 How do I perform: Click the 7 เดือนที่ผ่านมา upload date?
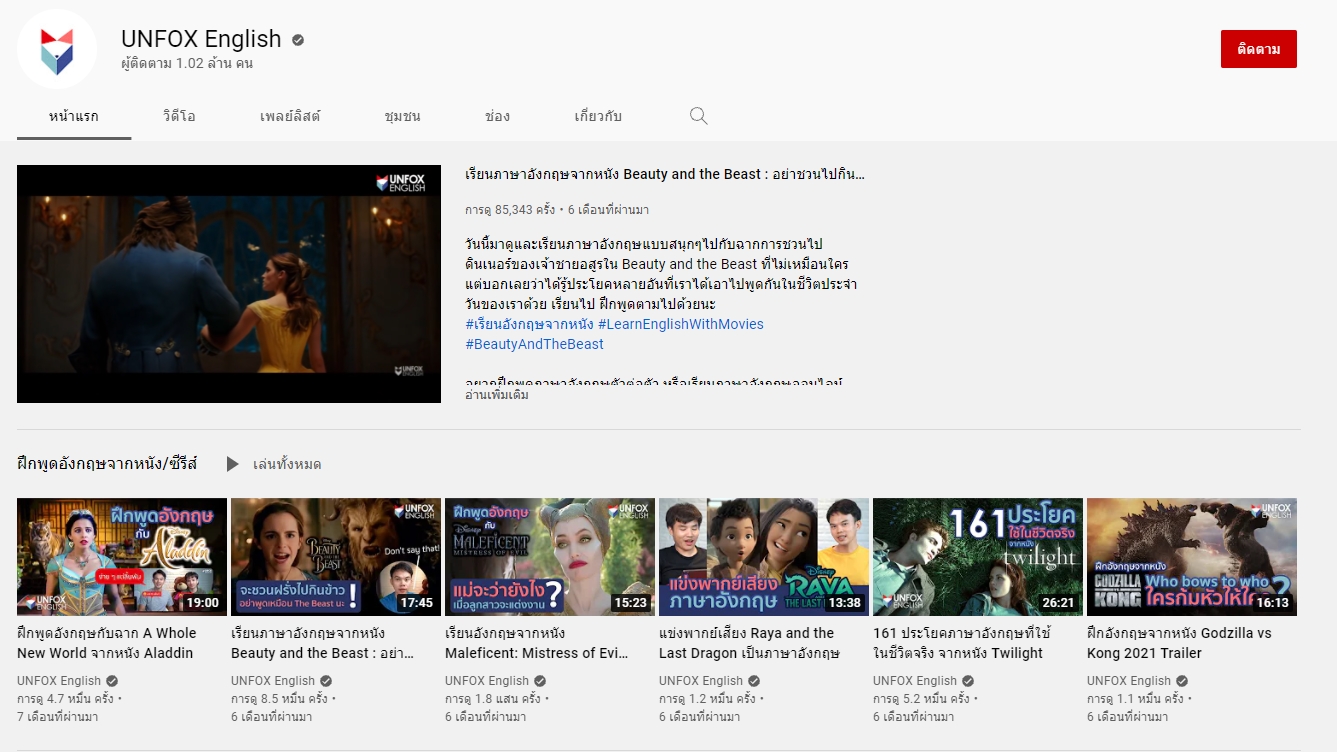(x=57, y=717)
